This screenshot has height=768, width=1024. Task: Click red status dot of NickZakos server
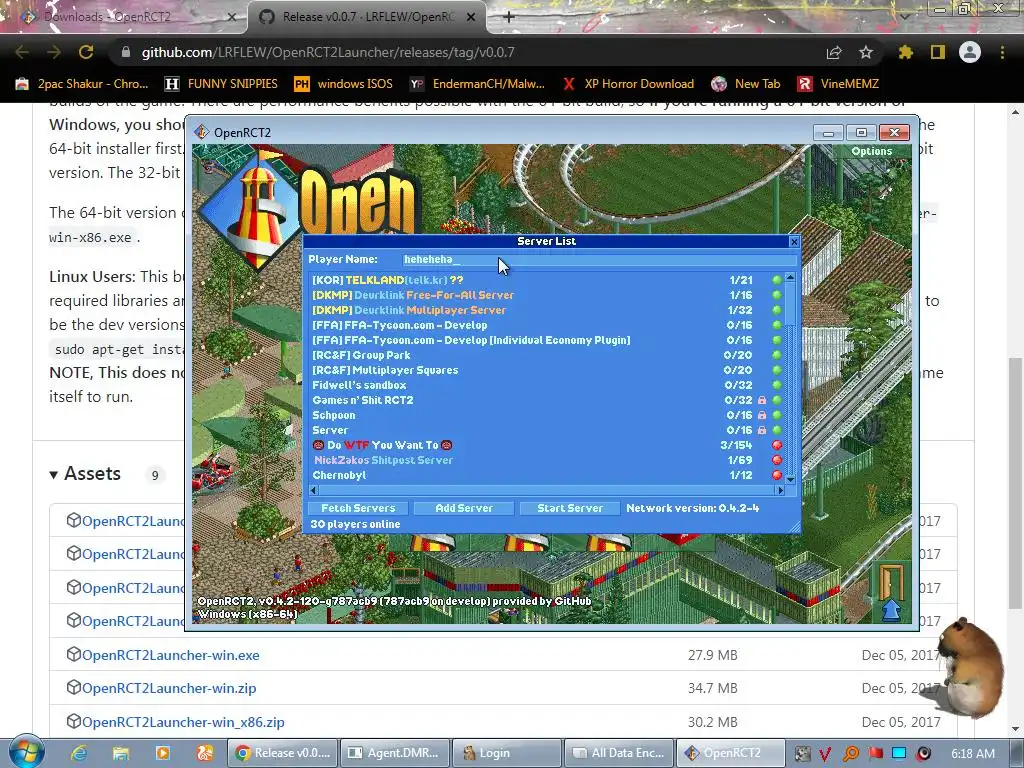click(x=776, y=460)
